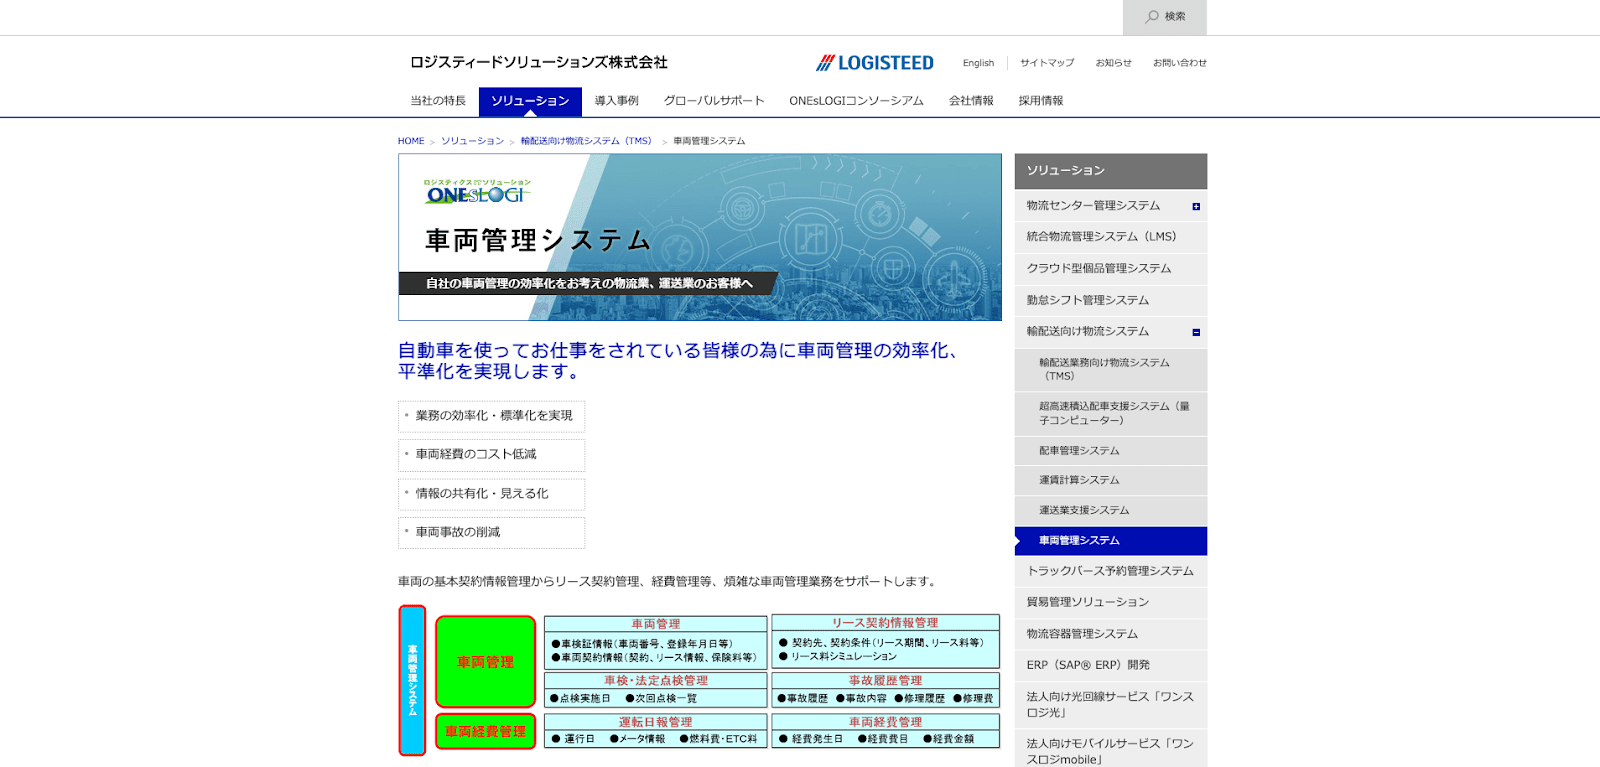Click the 運転日報管理 diagram heading
The width and height of the screenshot is (1600, 767).
coord(656,722)
